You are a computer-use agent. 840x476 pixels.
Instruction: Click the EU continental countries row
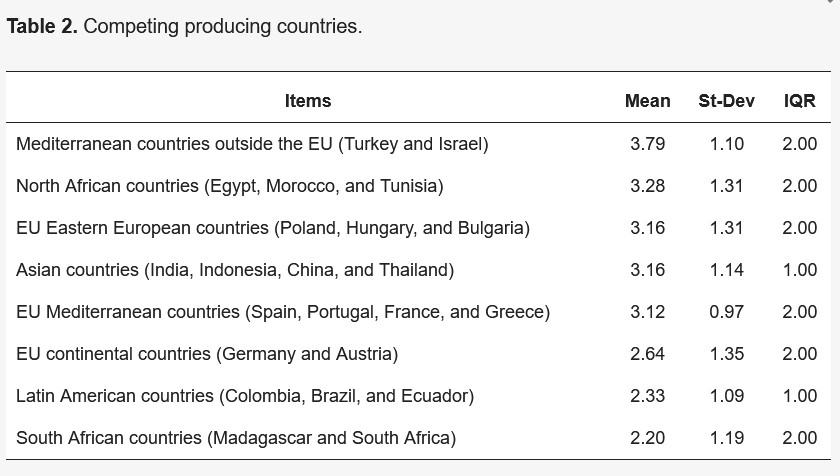point(418,354)
